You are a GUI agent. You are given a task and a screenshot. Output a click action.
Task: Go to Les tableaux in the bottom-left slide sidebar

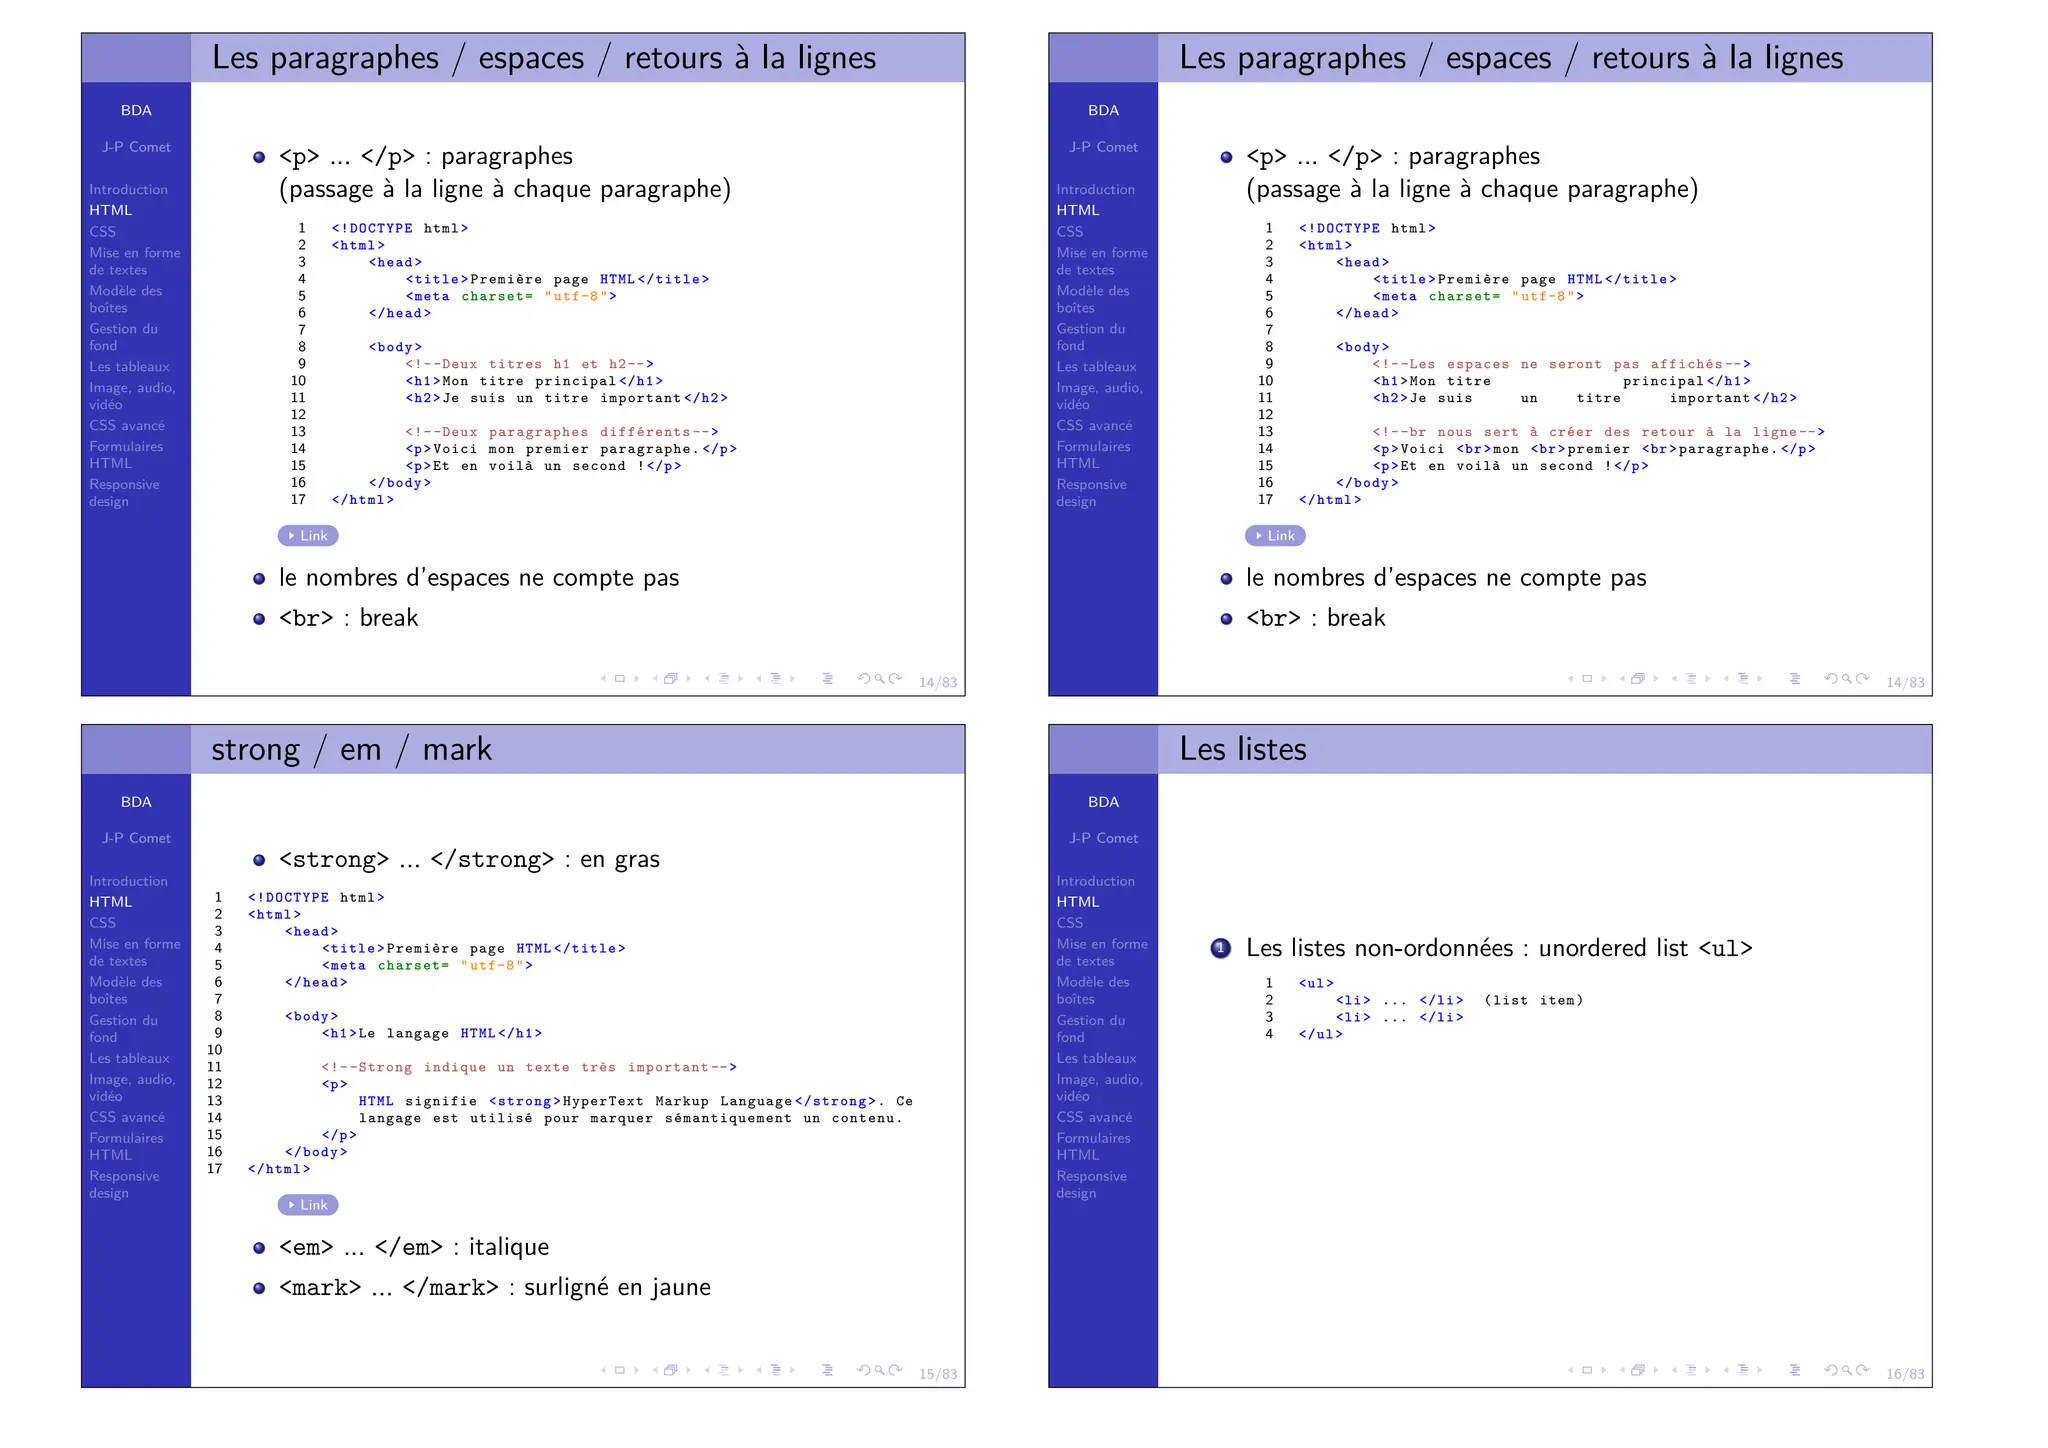(129, 1058)
